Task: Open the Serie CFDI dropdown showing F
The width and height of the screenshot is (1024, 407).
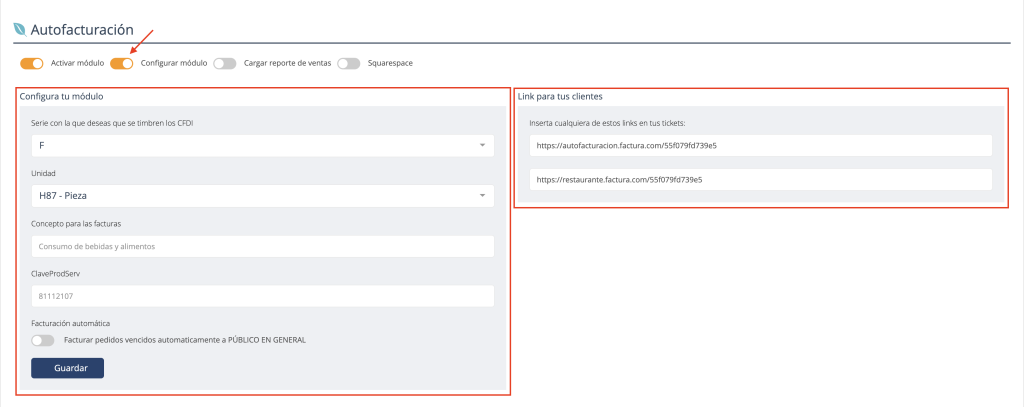Action: pyautogui.click(x=263, y=146)
